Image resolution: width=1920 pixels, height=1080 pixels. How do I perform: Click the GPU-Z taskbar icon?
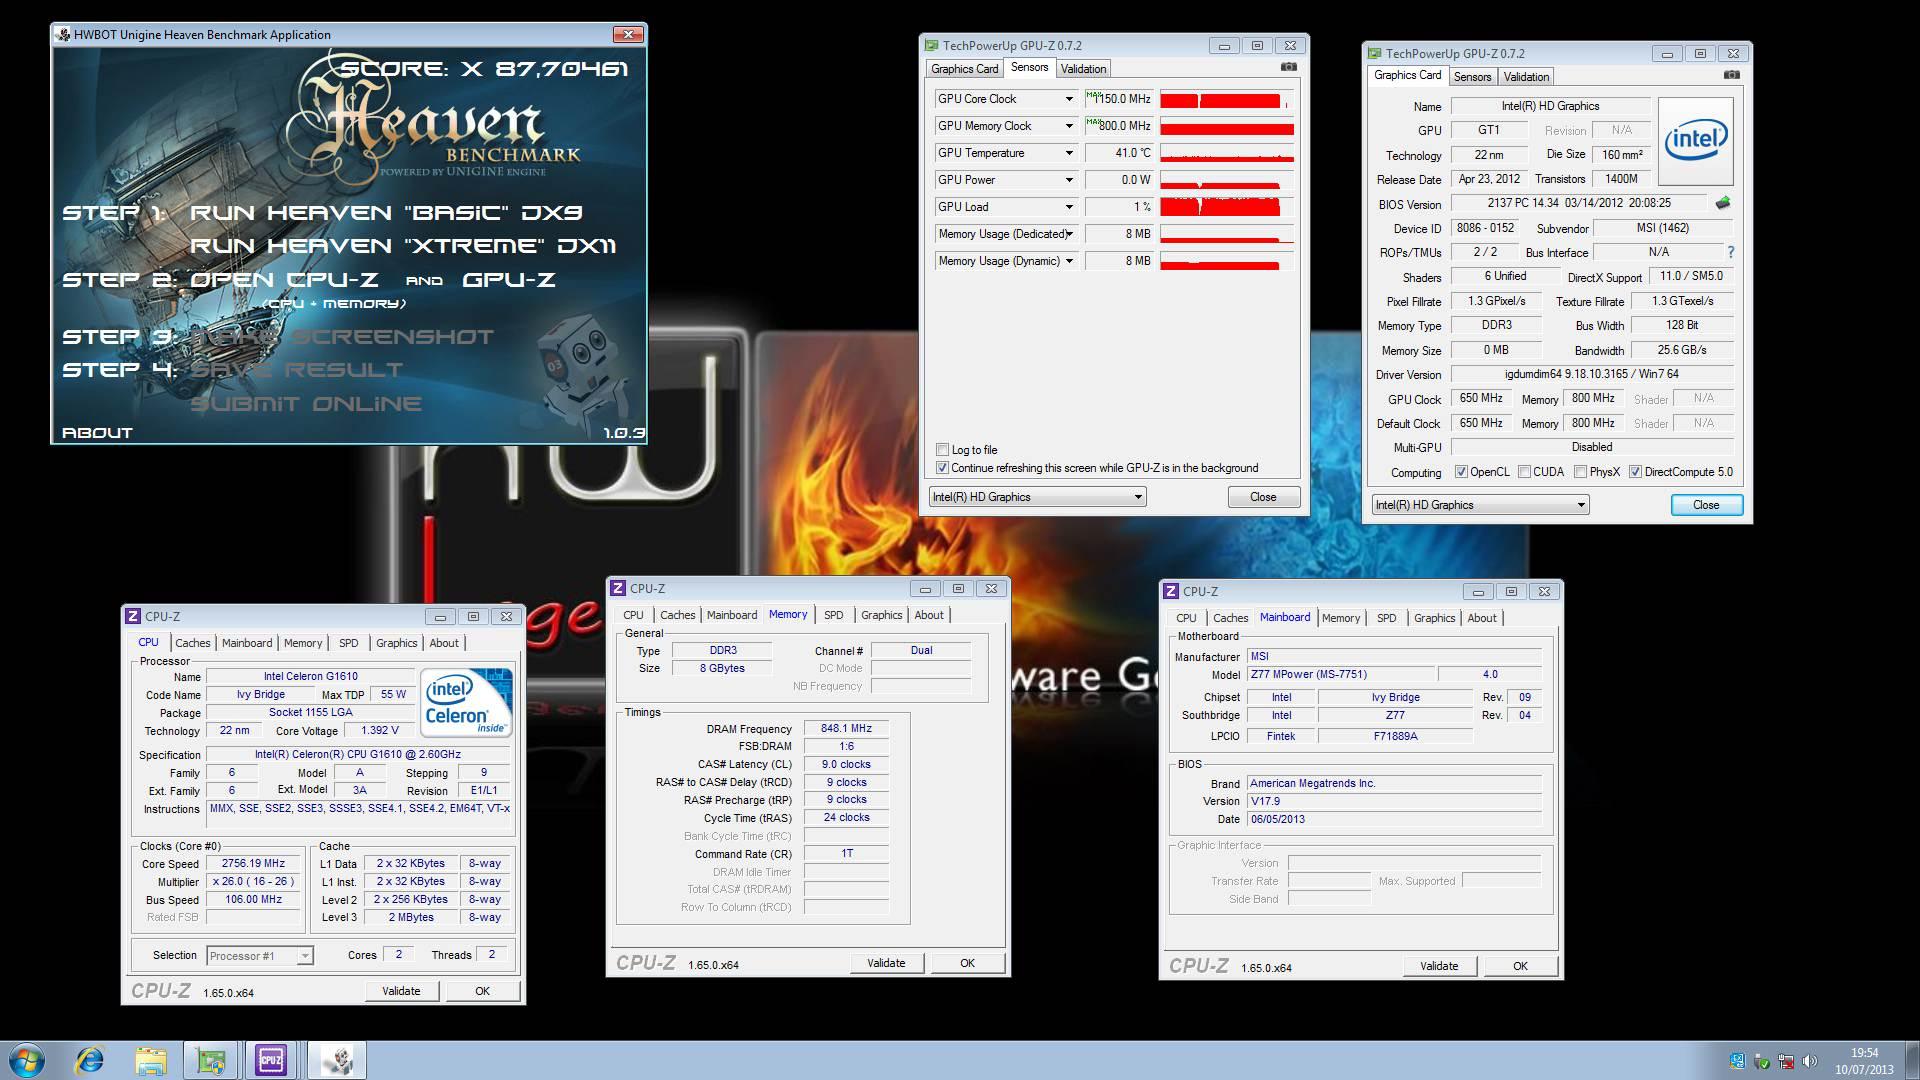pos(211,1060)
